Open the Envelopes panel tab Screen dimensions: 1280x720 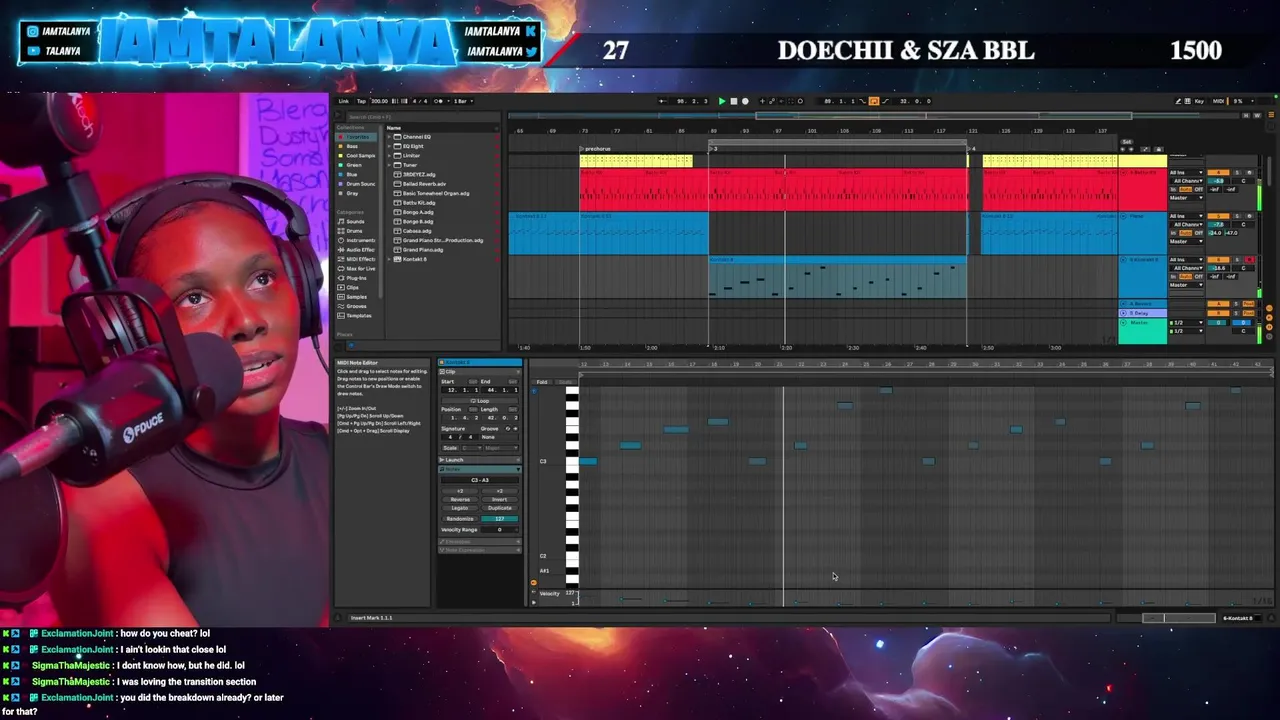point(480,542)
